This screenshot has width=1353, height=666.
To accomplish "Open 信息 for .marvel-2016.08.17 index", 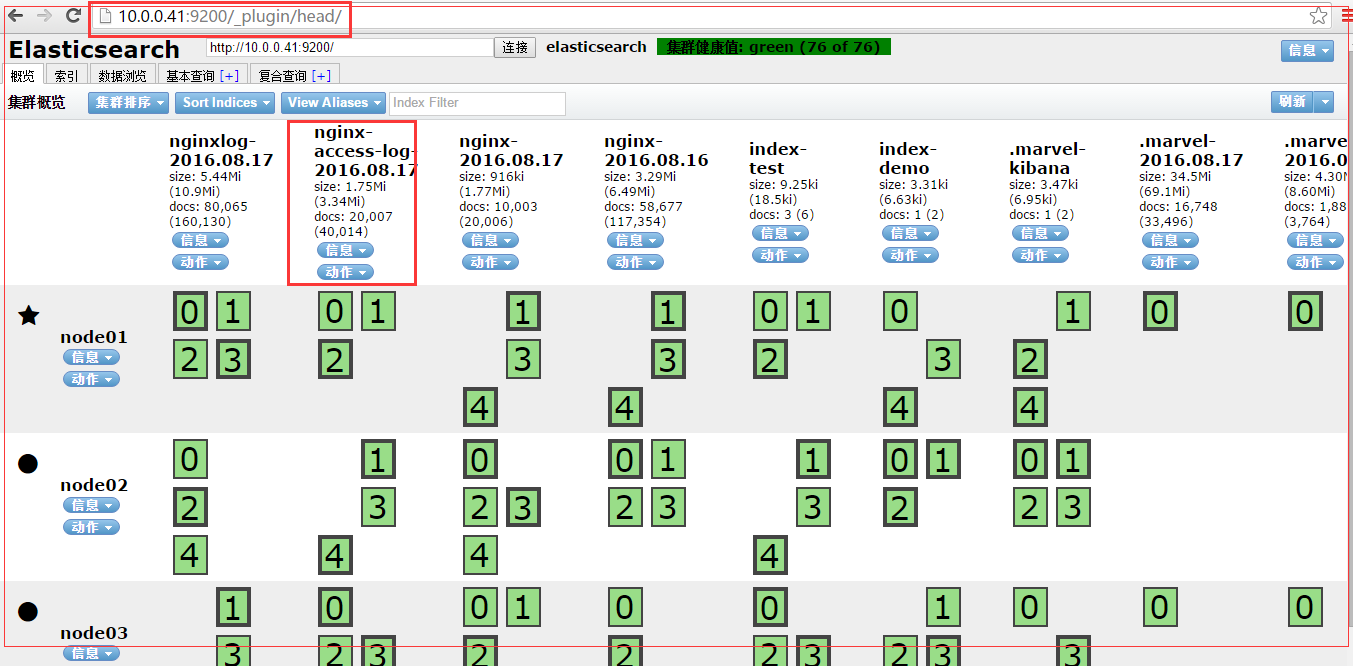I will (1170, 240).
